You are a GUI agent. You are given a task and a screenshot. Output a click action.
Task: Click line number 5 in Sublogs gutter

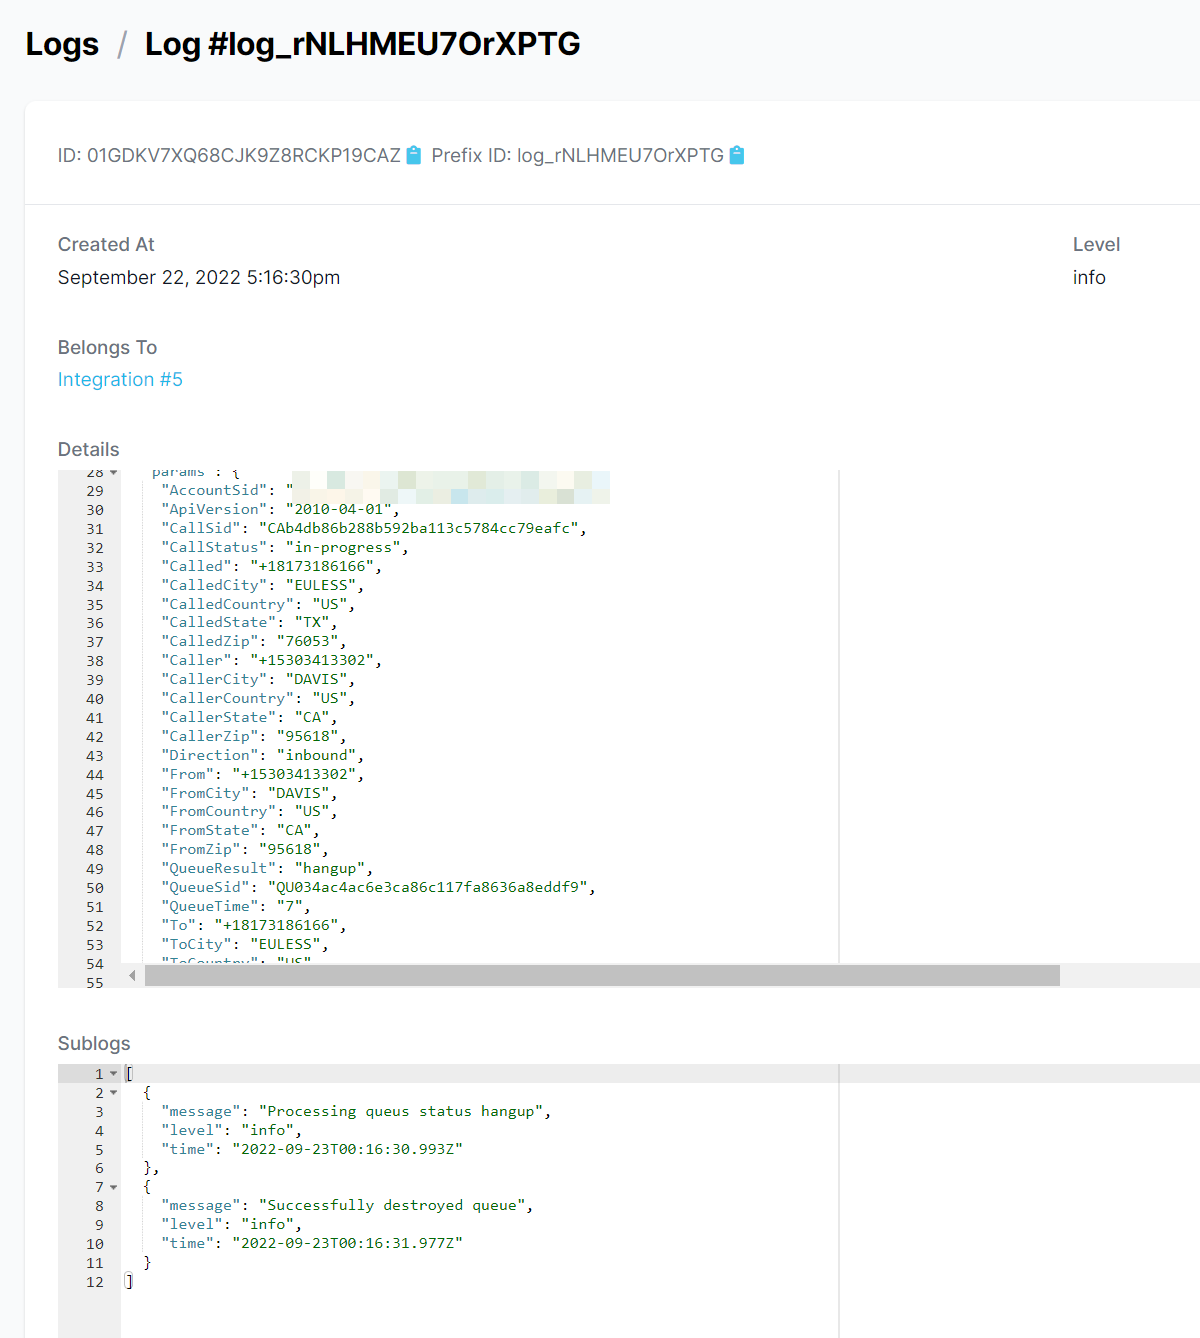[99, 1150]
